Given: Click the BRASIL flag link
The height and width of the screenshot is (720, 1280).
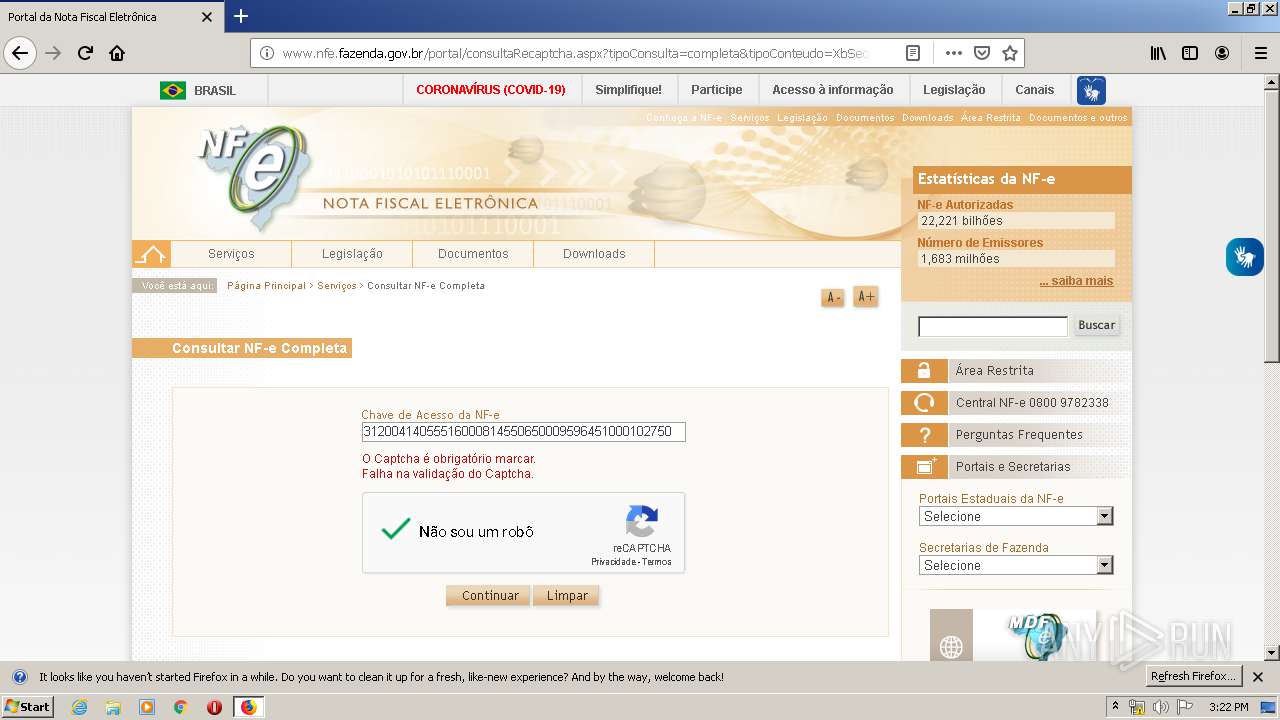Looking at the screenshot, I should pyautogui.click(x=198, y=90).
